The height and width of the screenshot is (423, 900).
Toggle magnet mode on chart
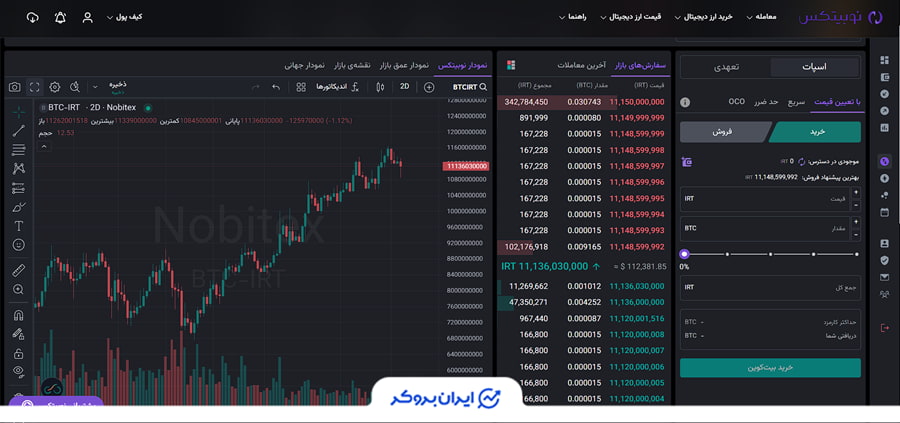click(x=19, y=315)
